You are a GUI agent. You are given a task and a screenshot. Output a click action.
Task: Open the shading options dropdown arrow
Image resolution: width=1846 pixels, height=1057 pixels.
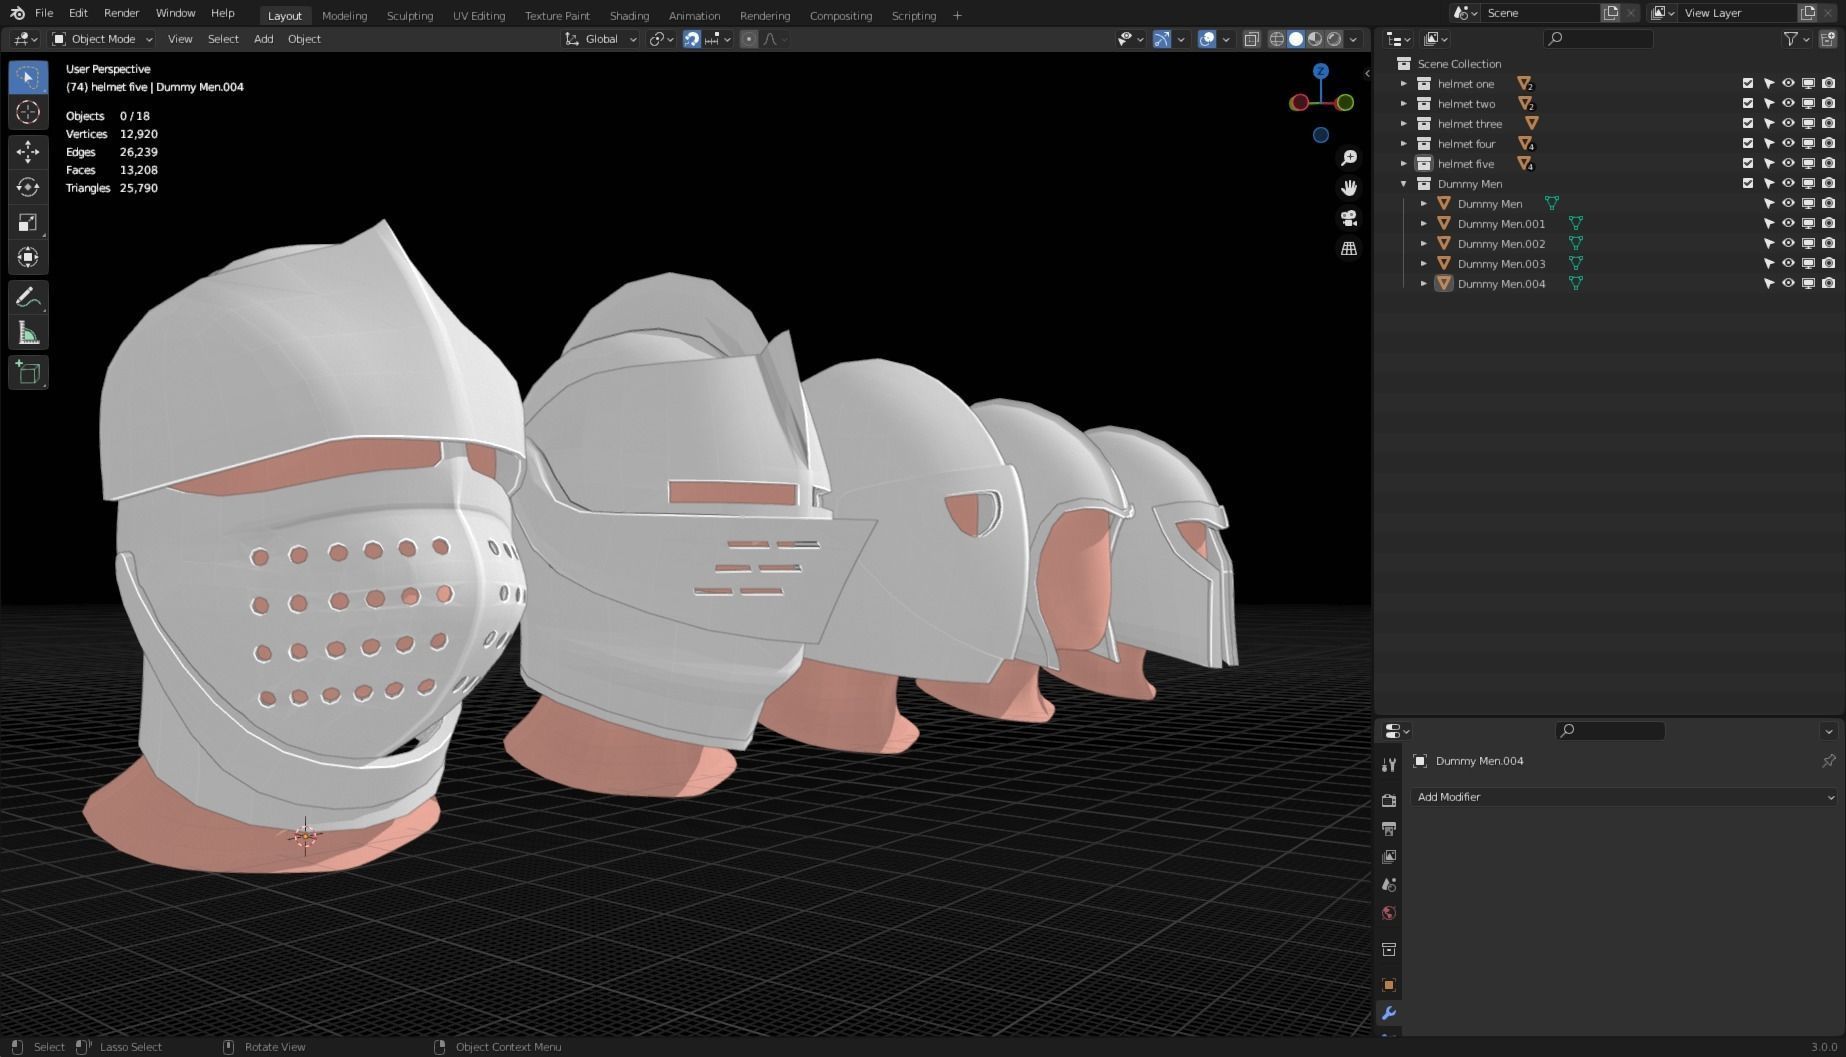click(x=1353, y=39)
